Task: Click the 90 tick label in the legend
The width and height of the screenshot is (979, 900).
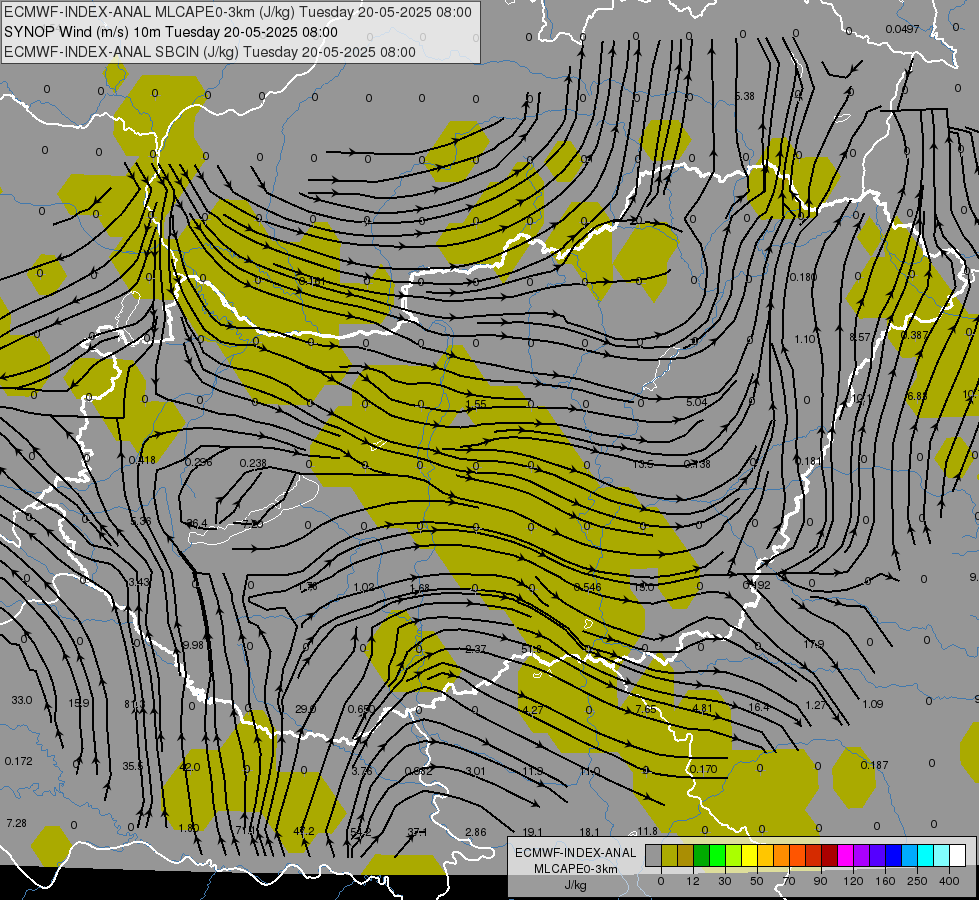Action: 820,881
